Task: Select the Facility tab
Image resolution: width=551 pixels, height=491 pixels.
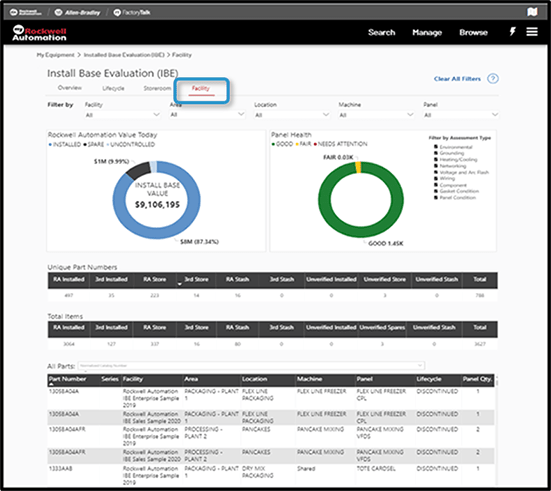Action: point(200,89)
